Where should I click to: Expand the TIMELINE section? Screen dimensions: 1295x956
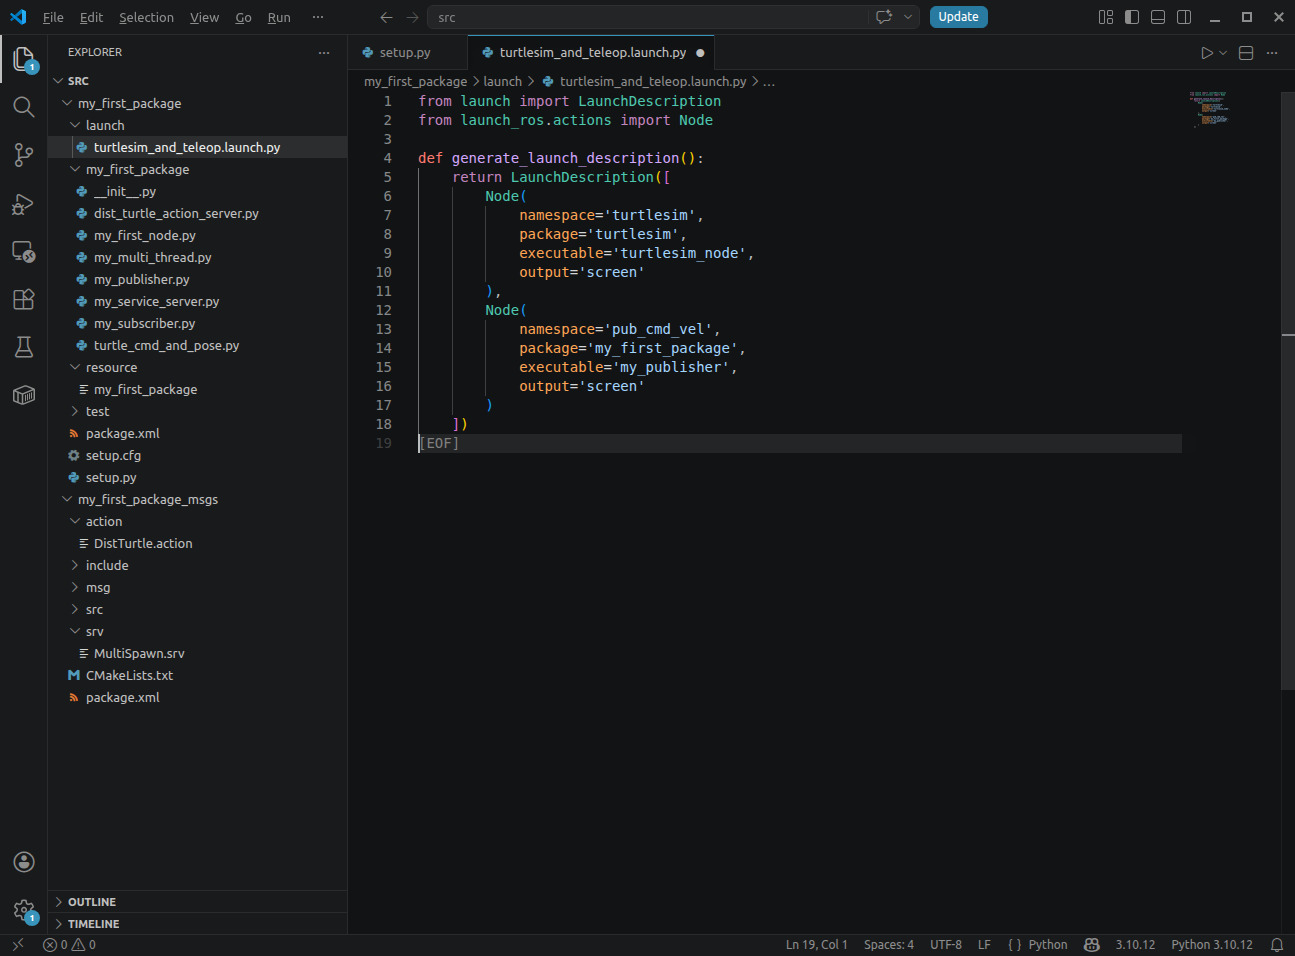[198, 924]
